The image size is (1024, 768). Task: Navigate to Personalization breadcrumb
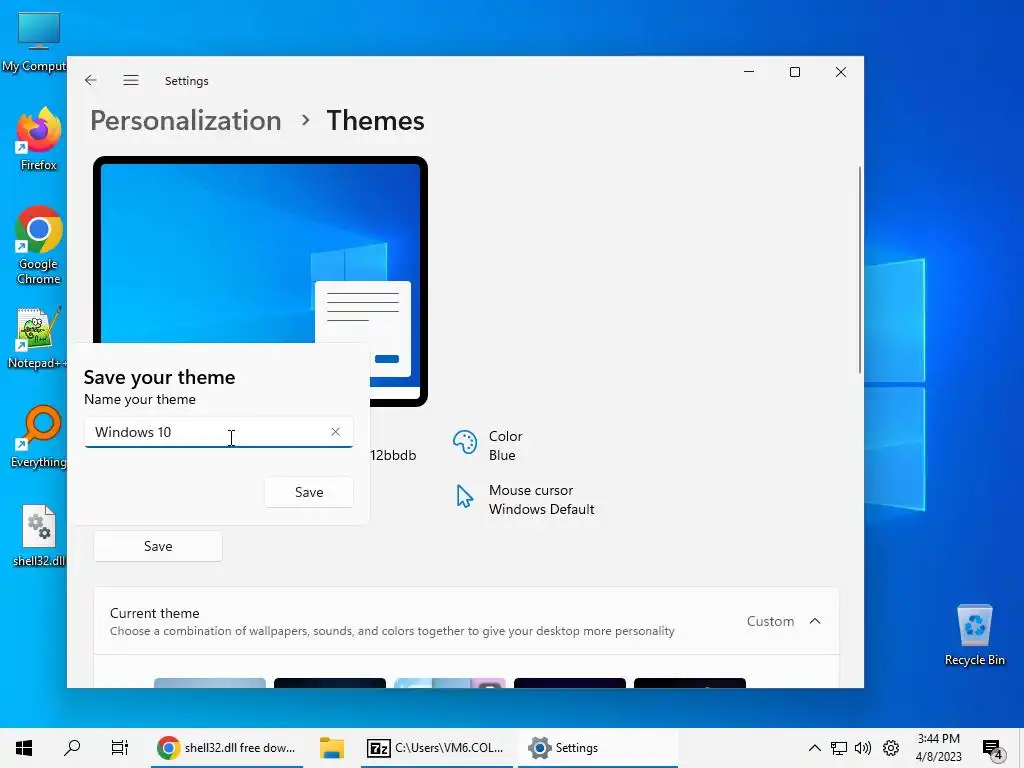pos(185,121)
